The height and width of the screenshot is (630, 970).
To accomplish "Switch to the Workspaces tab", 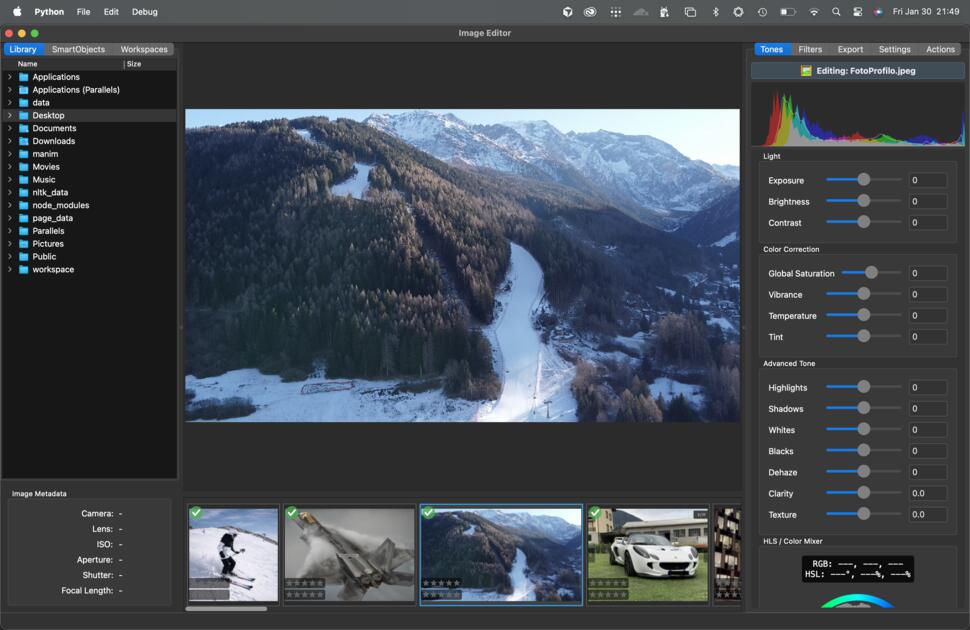I will 144,50.
